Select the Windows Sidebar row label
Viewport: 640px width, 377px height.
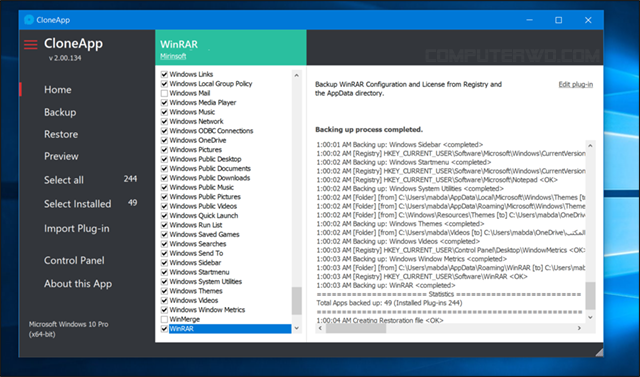(195, 262)
